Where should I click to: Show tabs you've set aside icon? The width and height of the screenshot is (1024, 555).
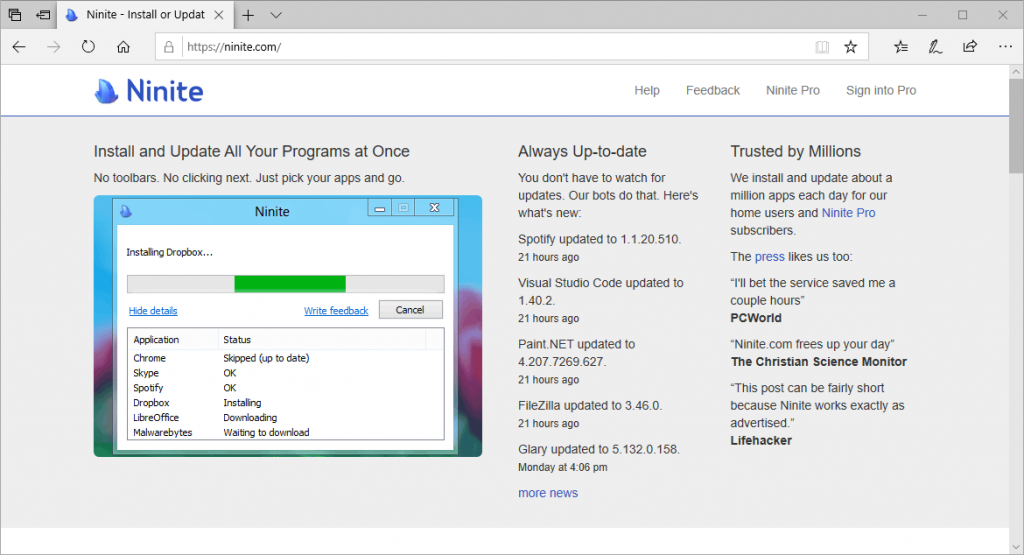[x=14, y=14]
